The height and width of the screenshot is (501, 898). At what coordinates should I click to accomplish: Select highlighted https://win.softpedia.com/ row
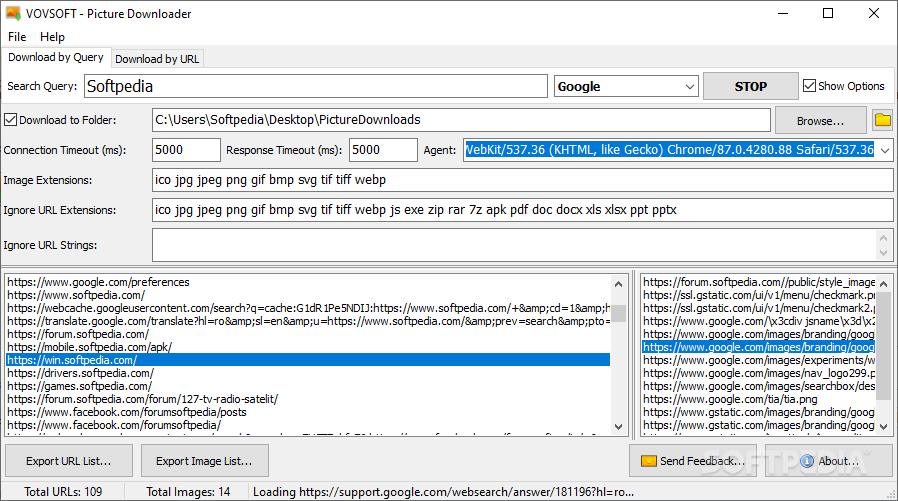click(308, 360)
